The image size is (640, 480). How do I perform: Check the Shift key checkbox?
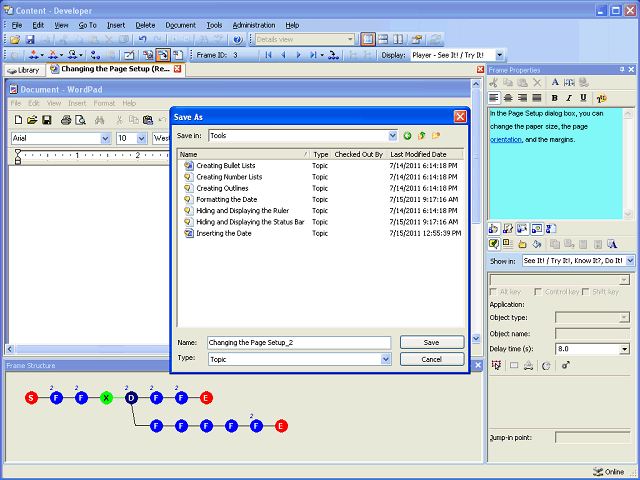tap(586, 292)
